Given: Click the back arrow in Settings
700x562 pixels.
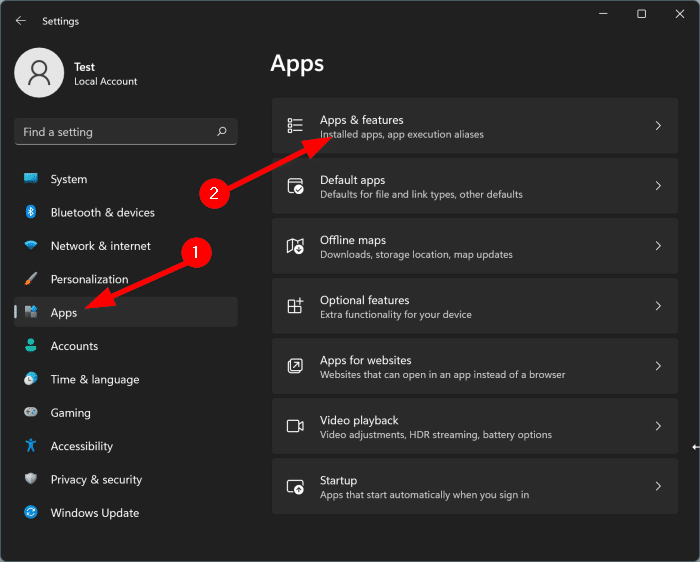Looking at the screenshot, I should click(x=21, y=21).
